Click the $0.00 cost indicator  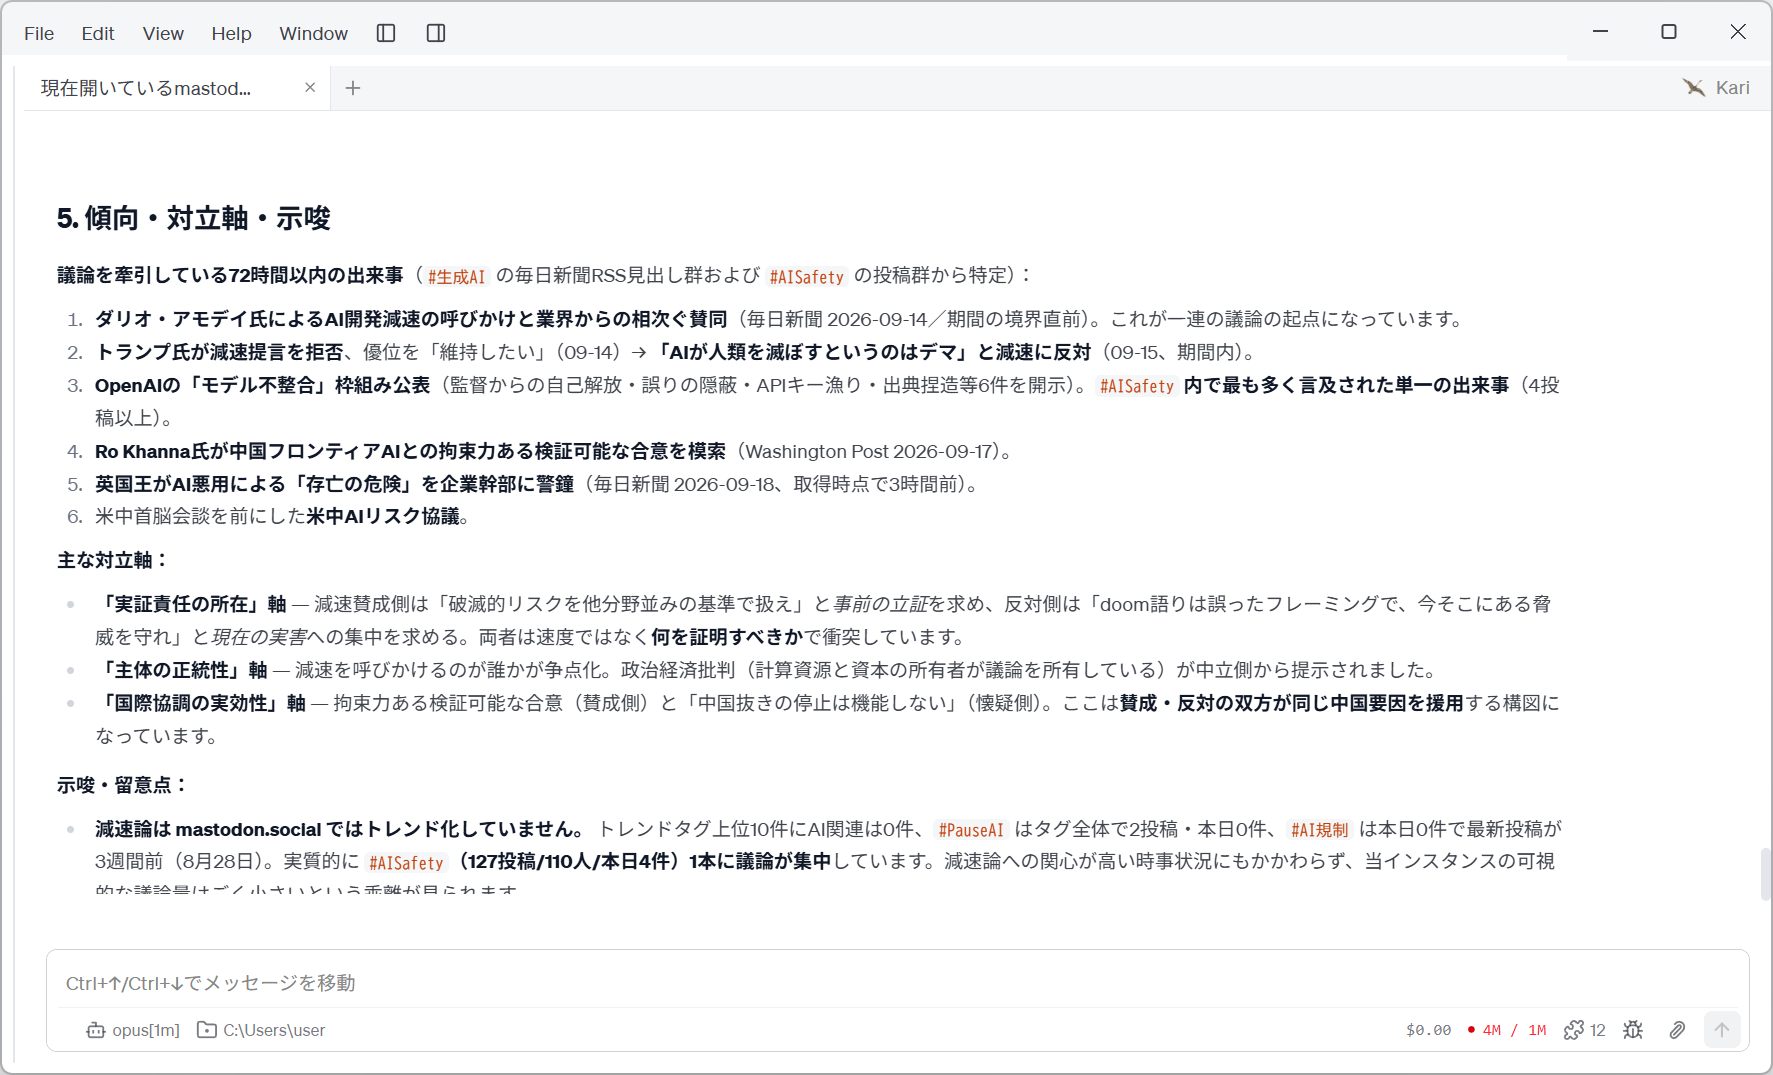[1428, 1030]
